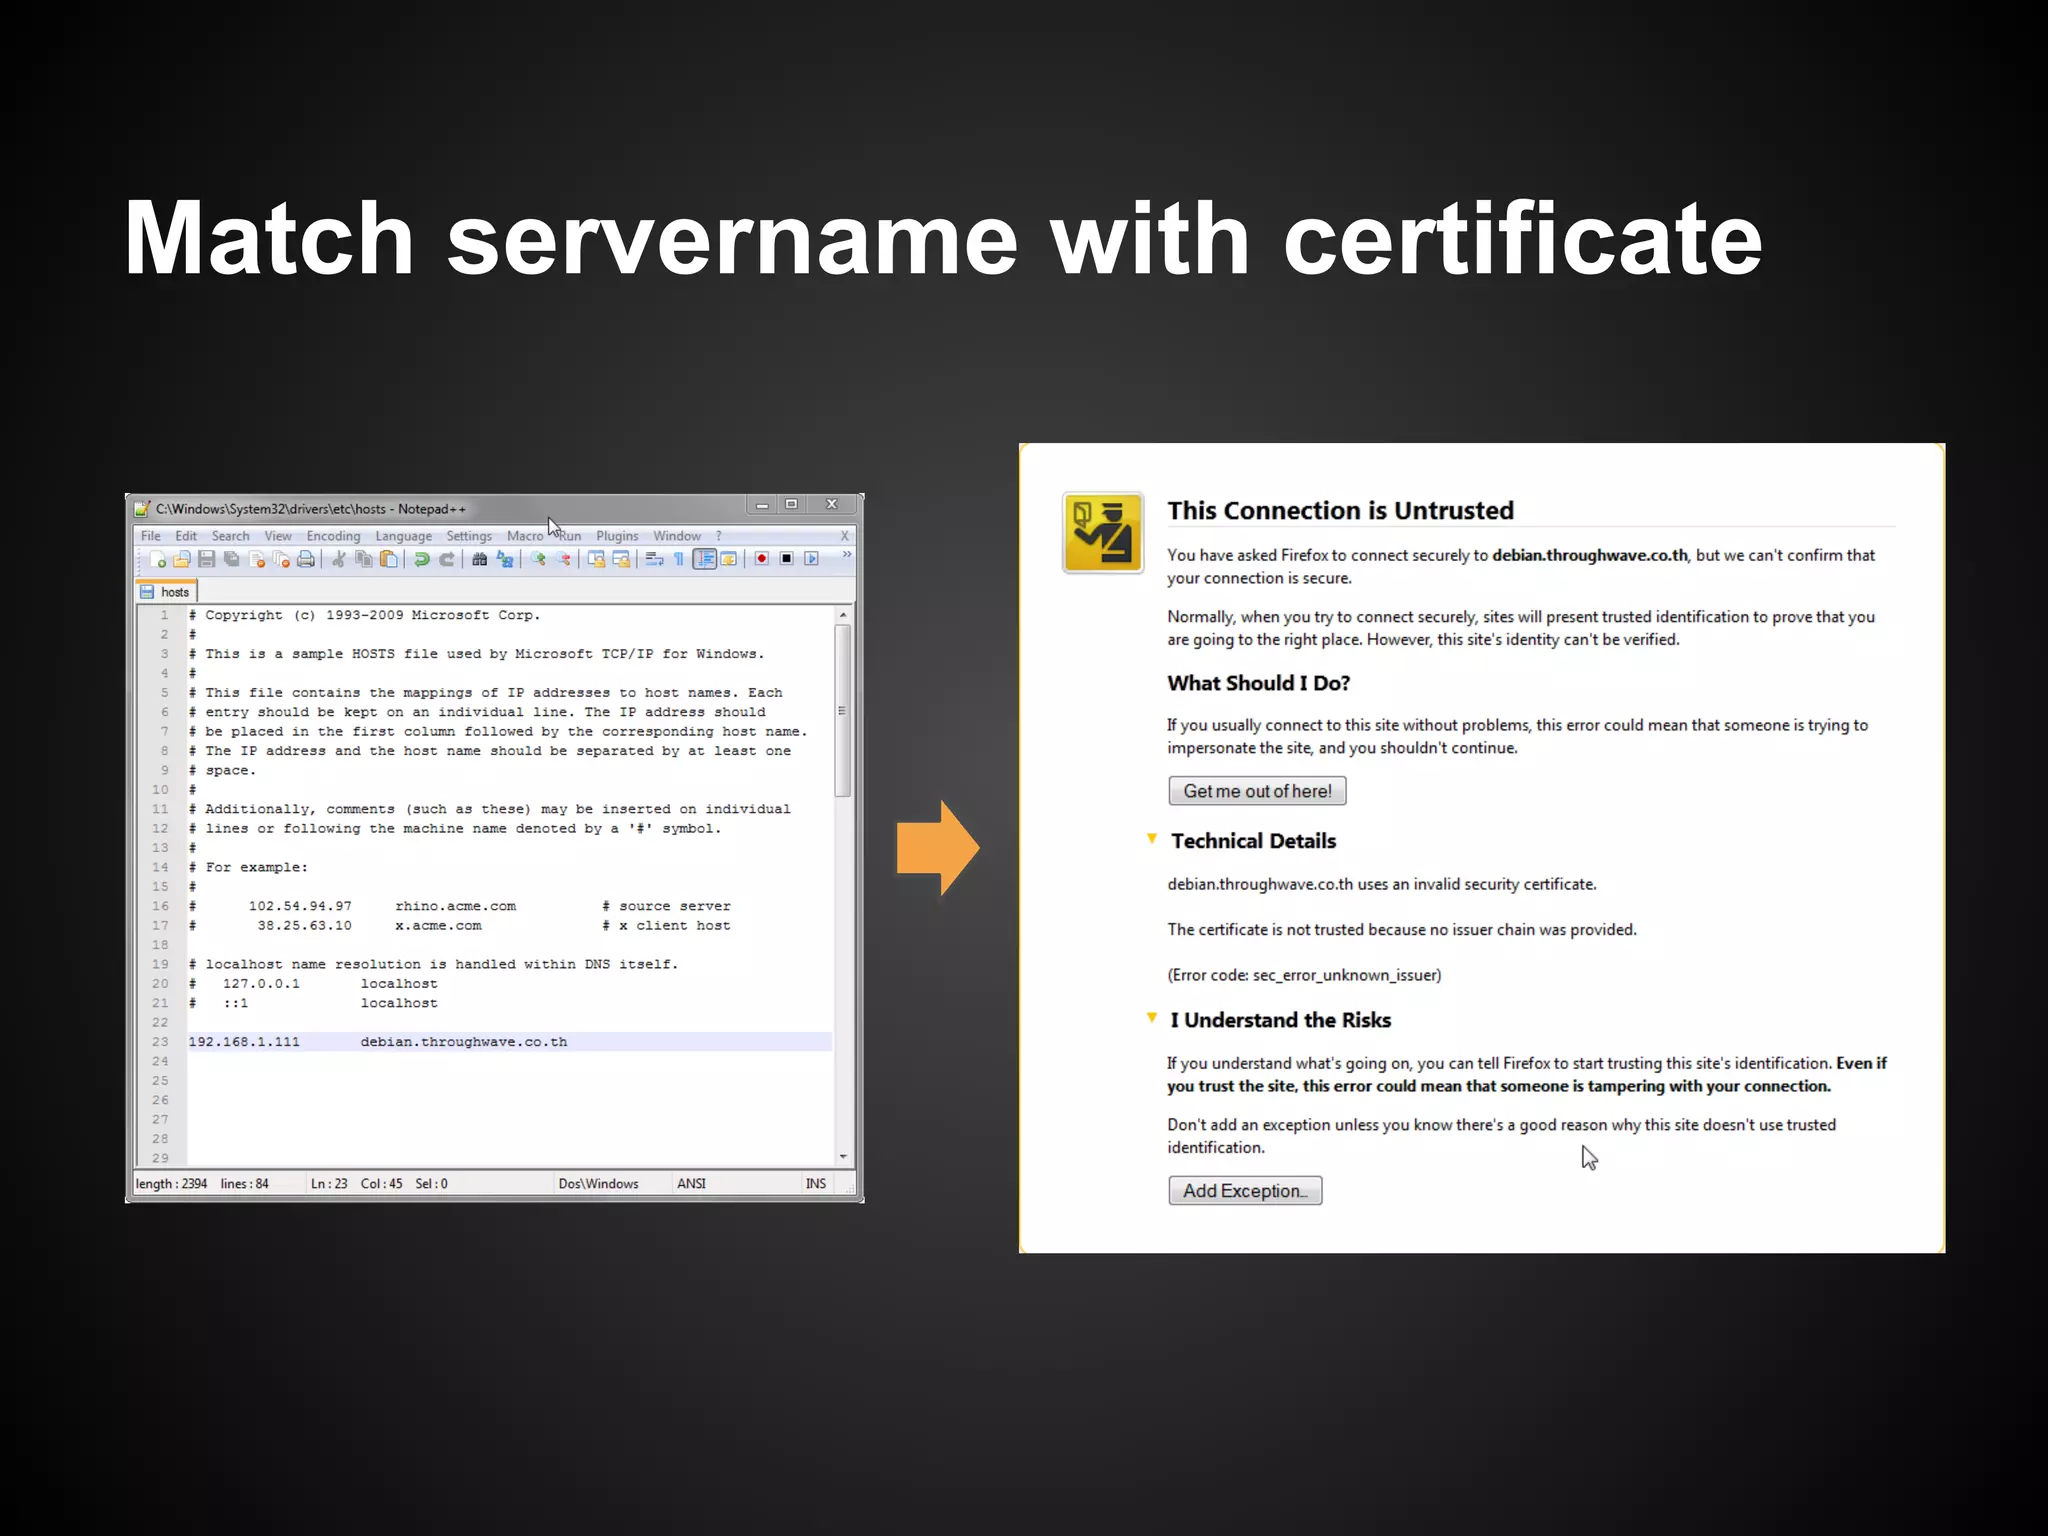Click the green Undo arrow icon
The image size is (2048, 1536).
(x=422, y=559)
